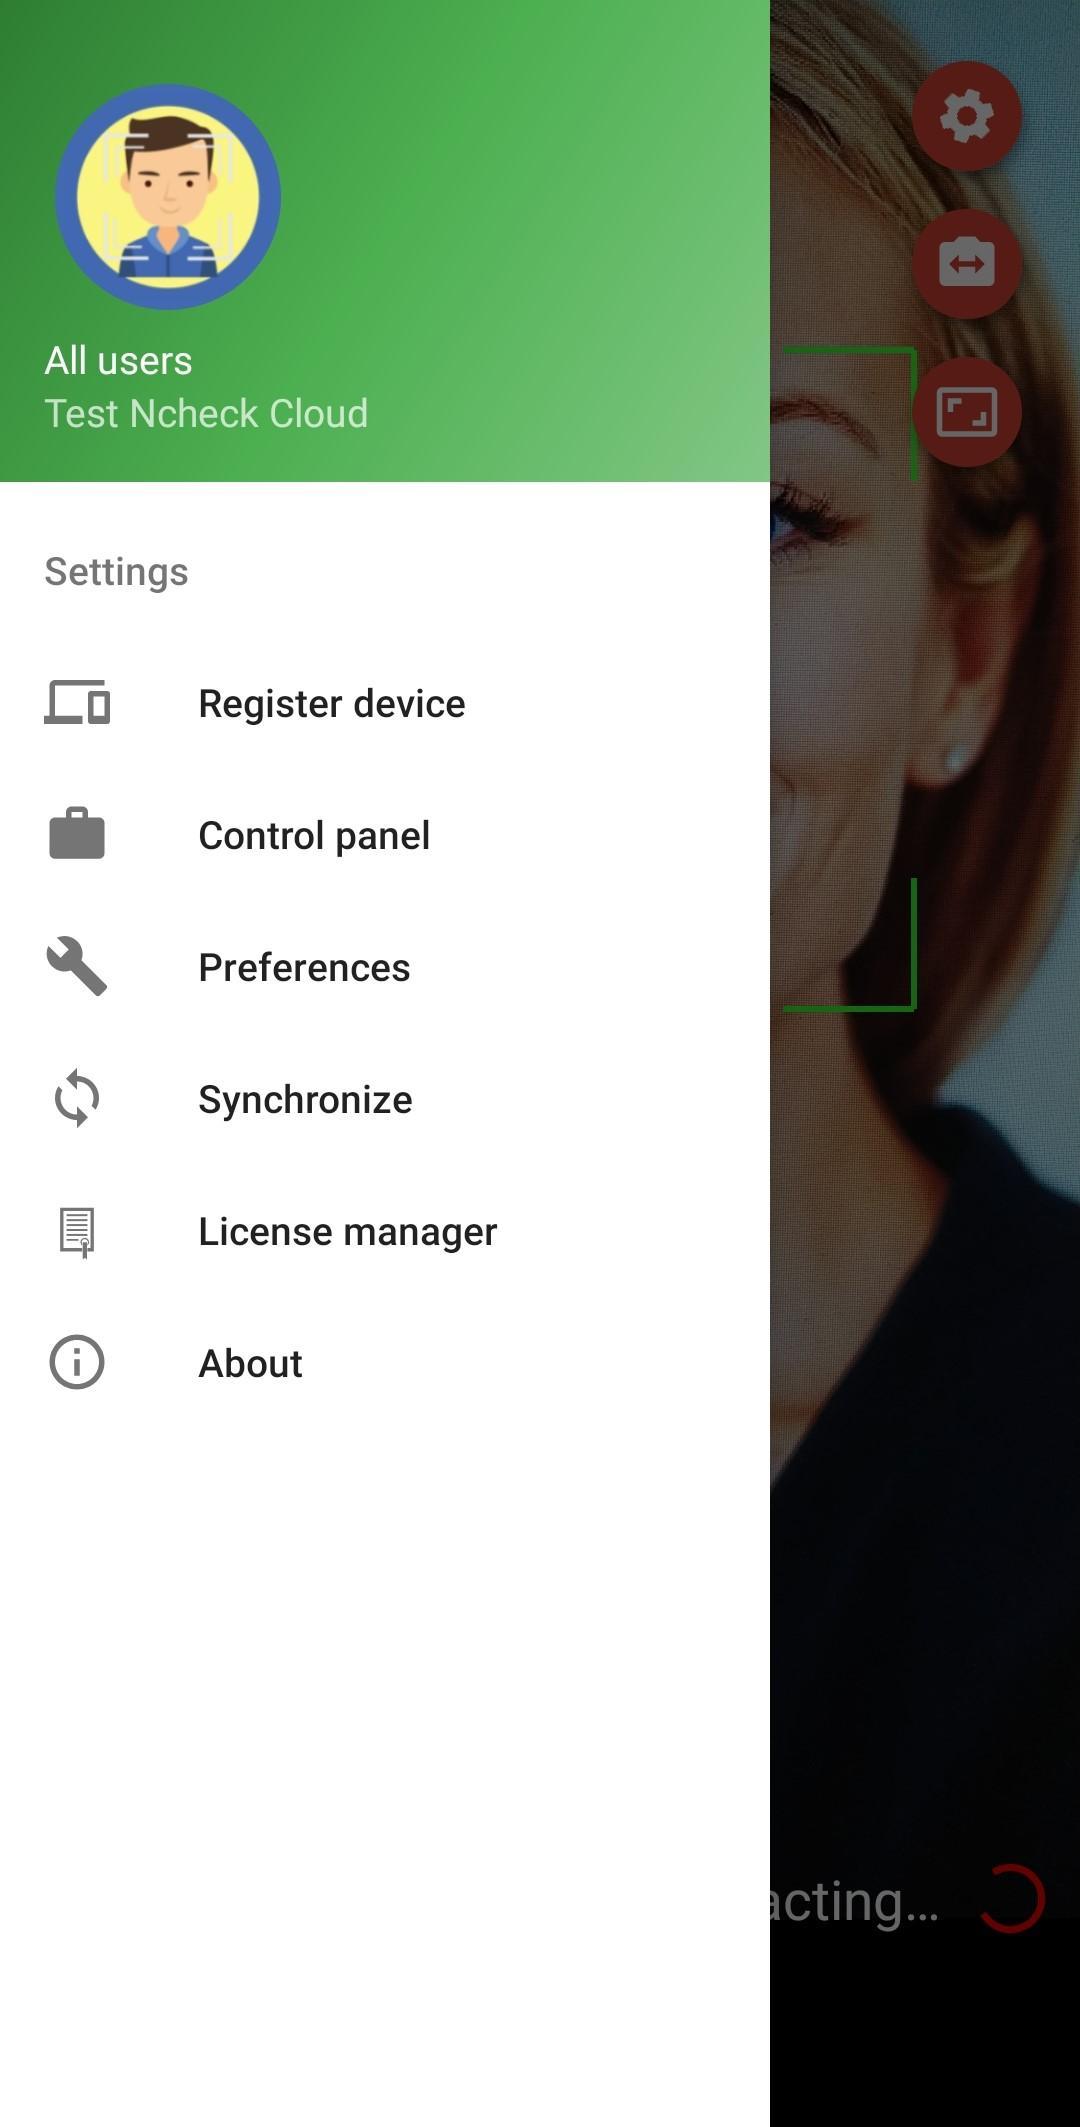Tap the red settings gear button
The height and width of the screenshot is (2127, 1080).
click(x=966, y=116)
